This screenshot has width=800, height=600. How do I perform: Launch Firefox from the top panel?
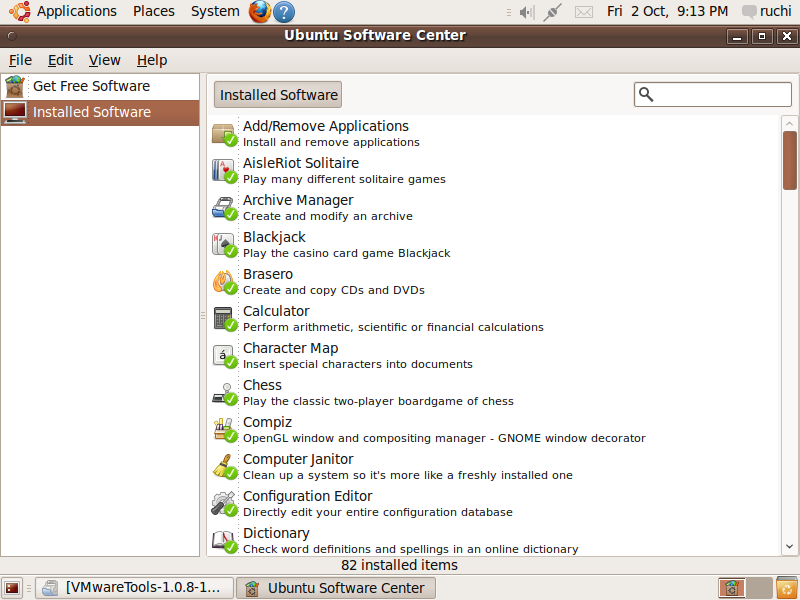click(x=259, y=11)
